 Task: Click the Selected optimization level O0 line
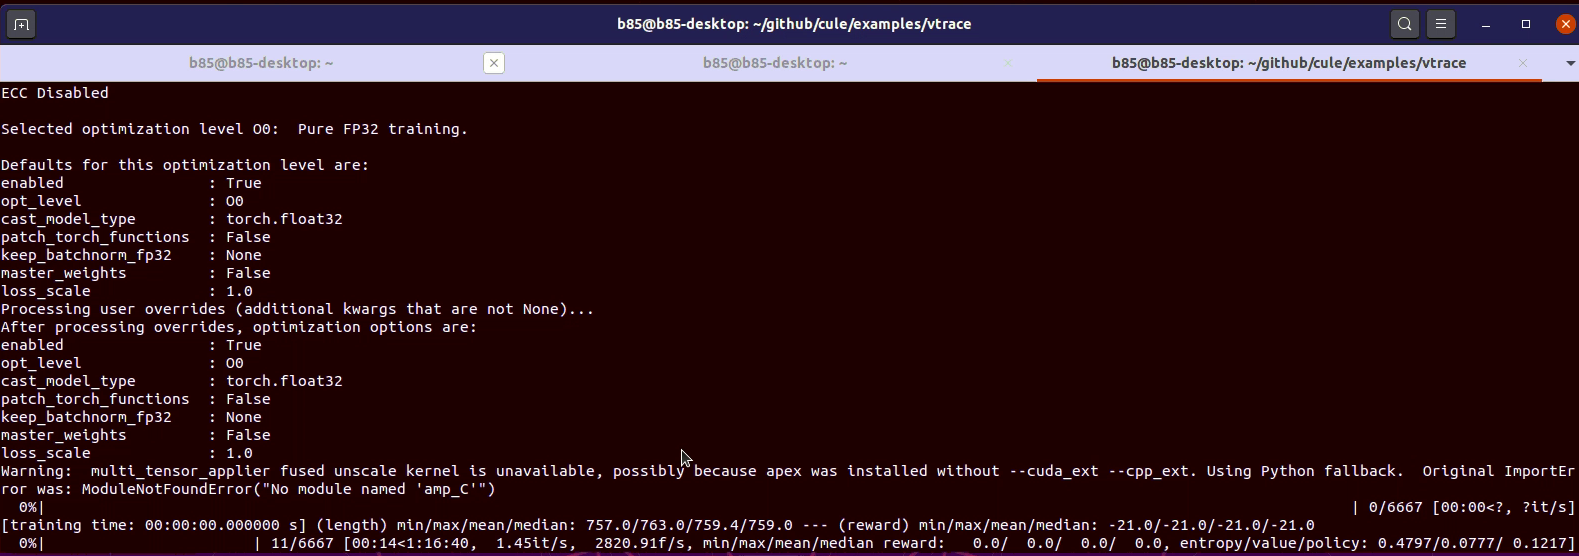[234, 129]
